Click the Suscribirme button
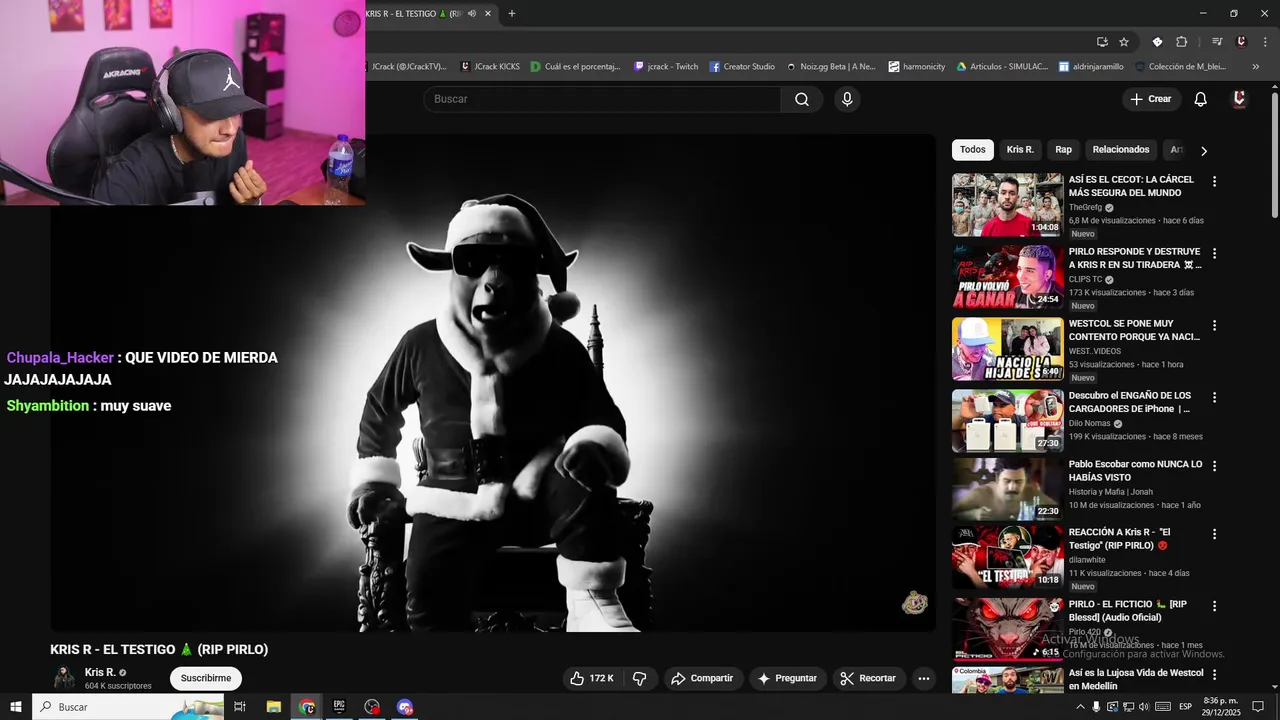Image resolution: width=1280 pixels, height=720 pixels. click(x=206, y=678)
